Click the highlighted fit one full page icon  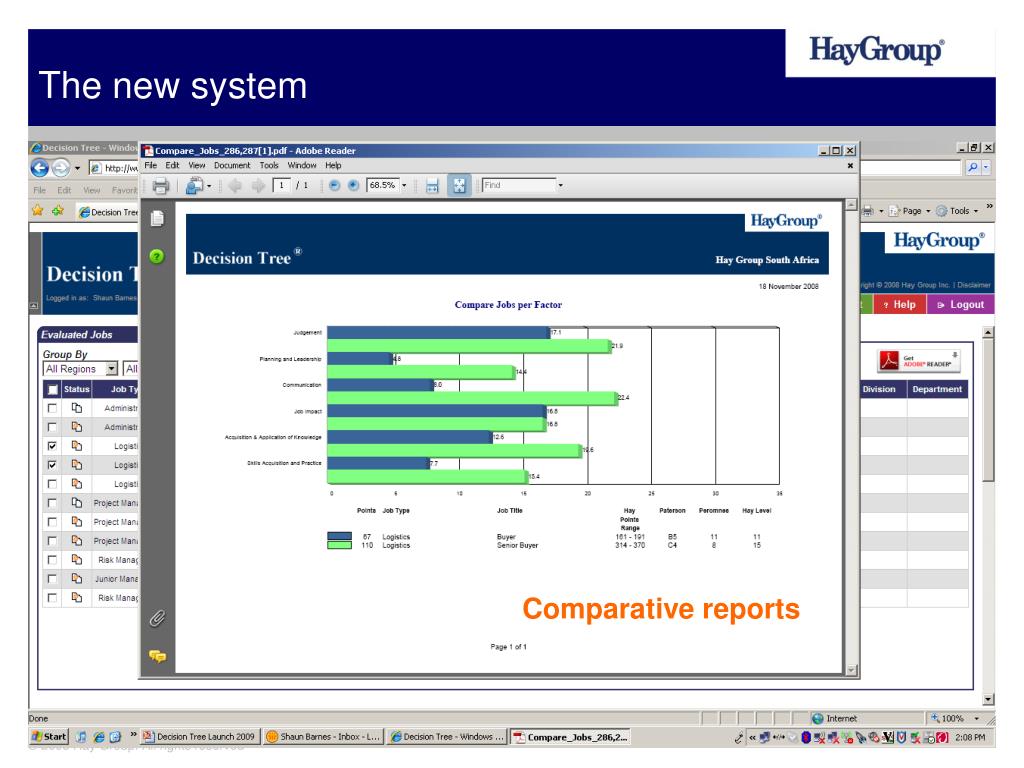459,185
